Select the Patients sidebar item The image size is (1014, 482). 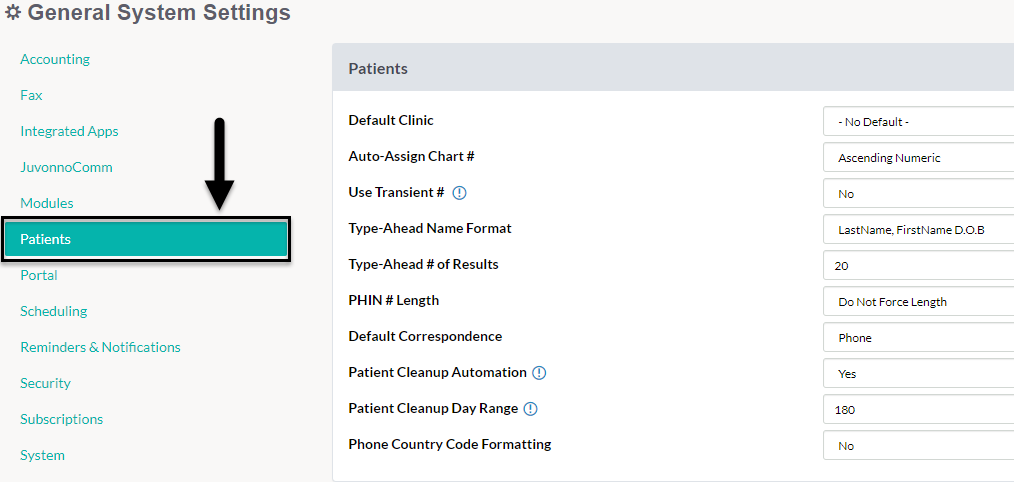coord(146,239)
